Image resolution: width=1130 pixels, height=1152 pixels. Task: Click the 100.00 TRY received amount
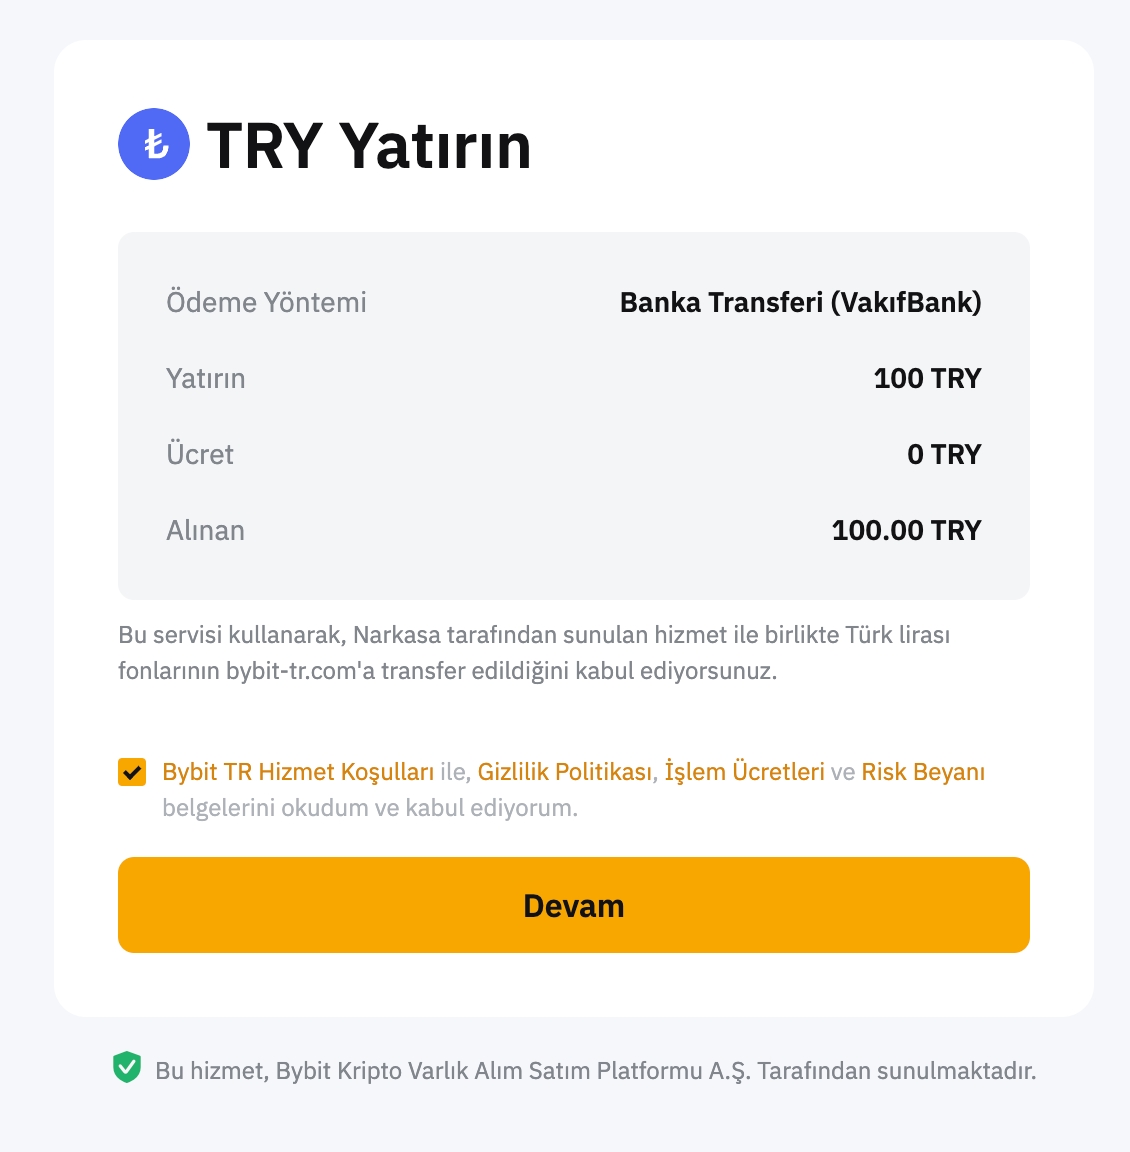pos(907,530)
